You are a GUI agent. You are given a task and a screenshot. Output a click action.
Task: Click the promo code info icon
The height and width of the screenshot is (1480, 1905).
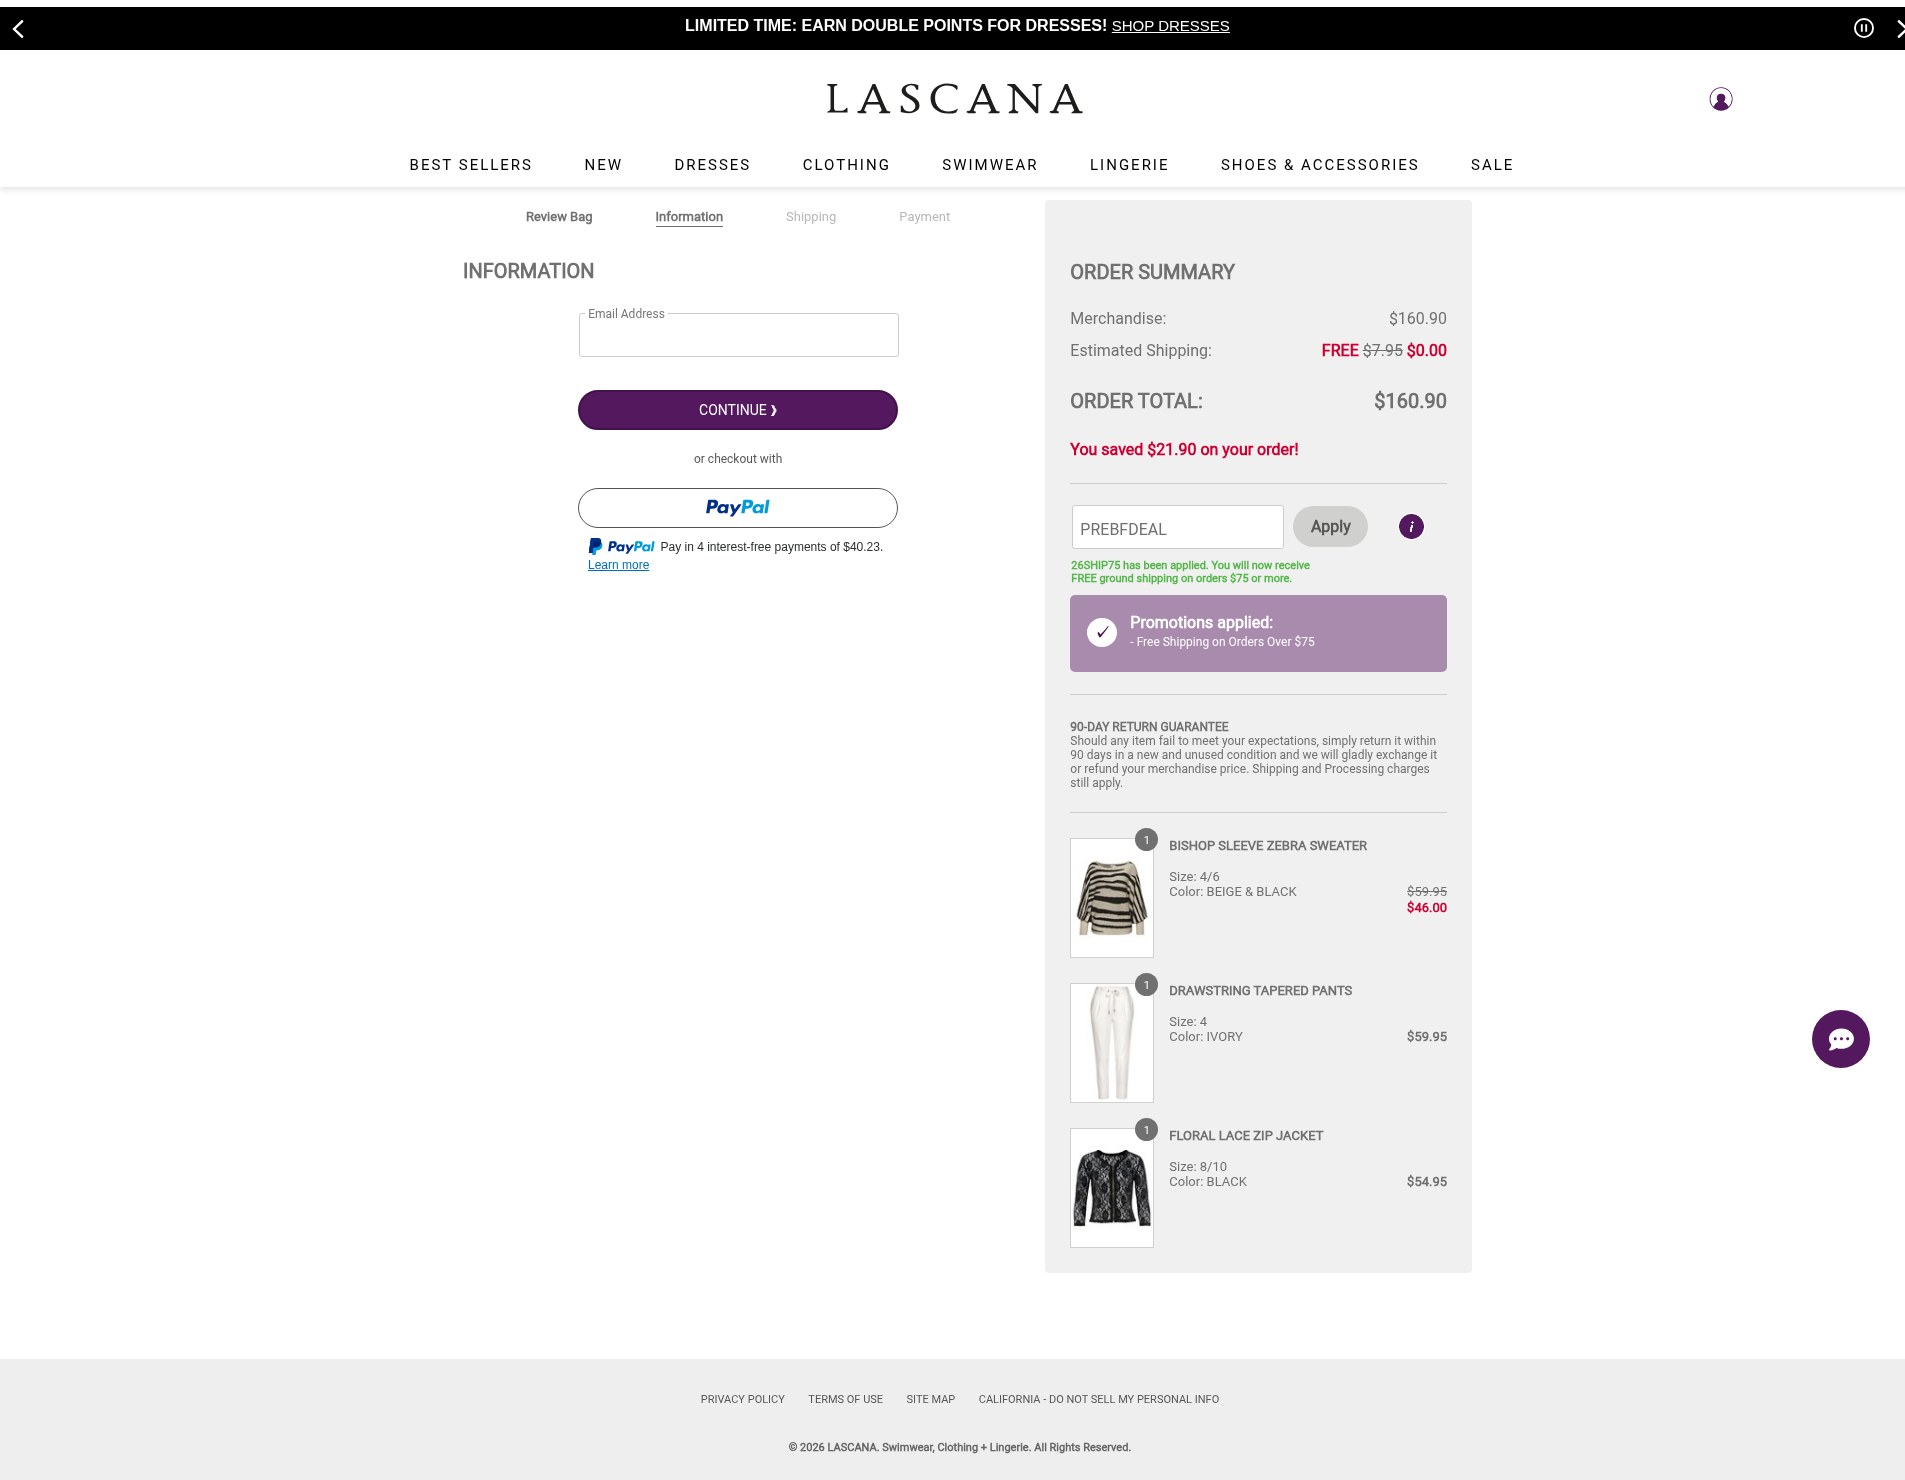pyautogui.click(x=1410, y=527)
